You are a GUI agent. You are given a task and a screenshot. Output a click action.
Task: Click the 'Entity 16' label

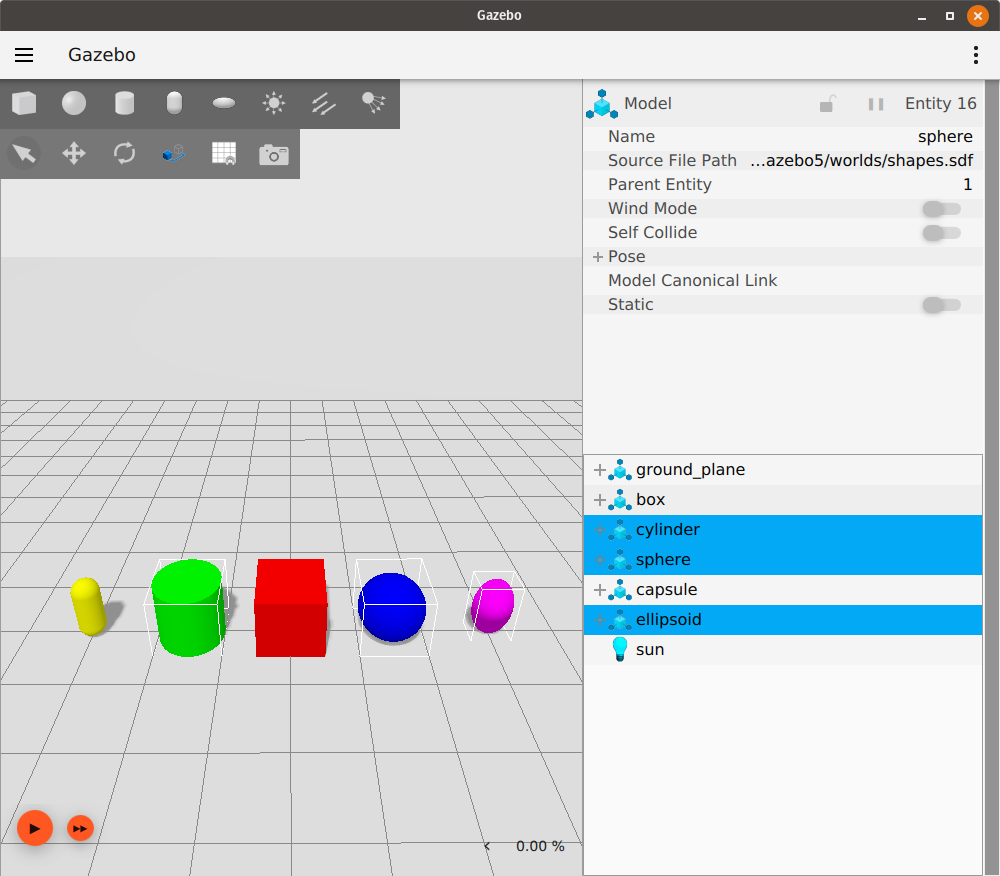click(941, 103)
